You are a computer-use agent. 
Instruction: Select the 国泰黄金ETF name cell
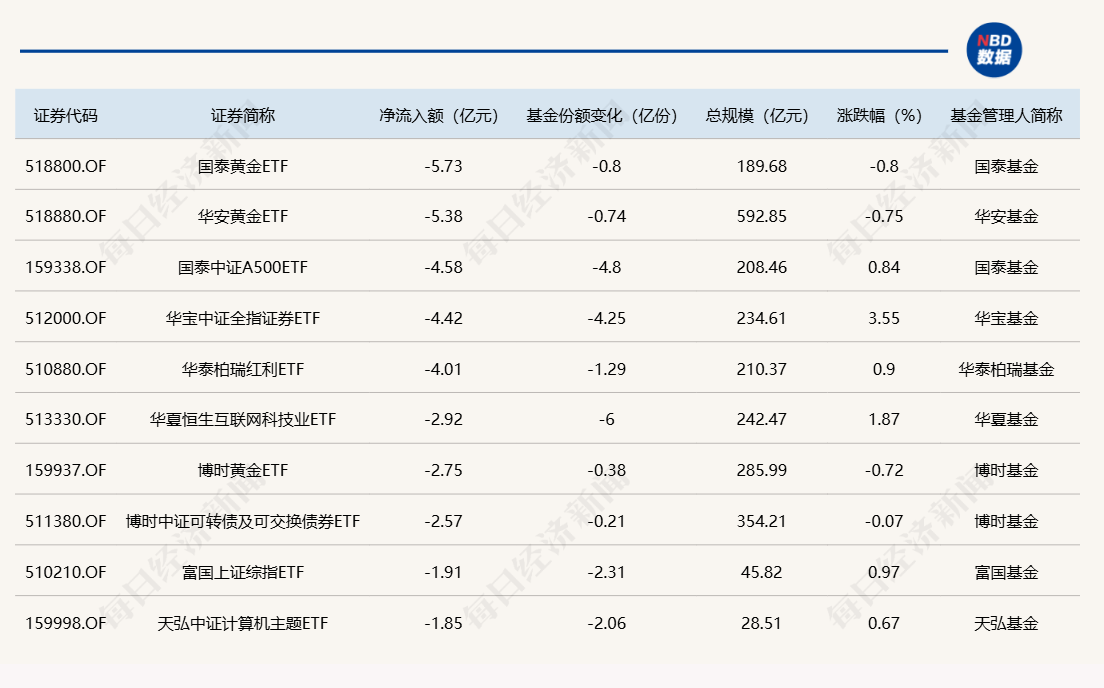pos(243,166)
